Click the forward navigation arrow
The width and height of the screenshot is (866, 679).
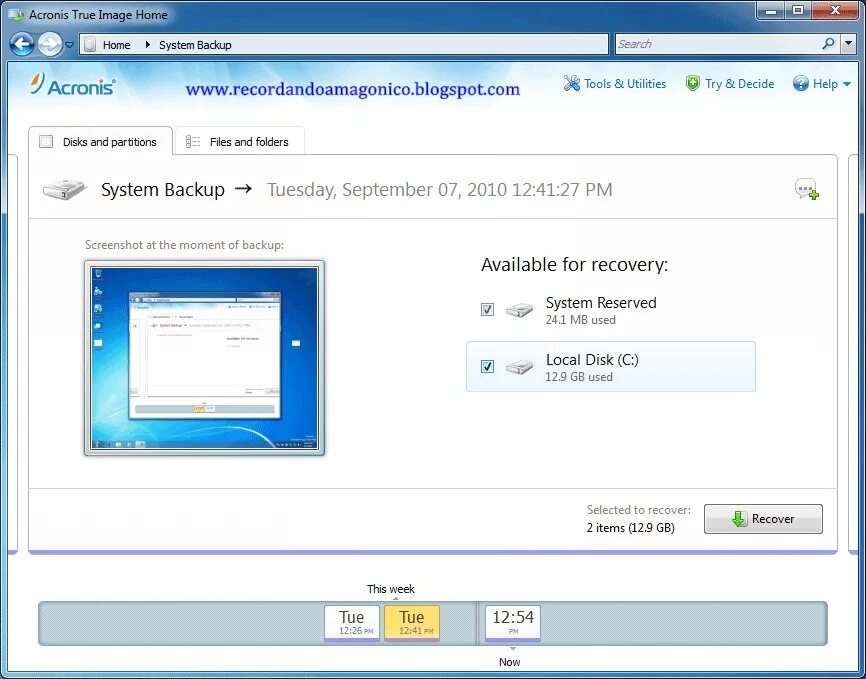(x=50, y=44)
